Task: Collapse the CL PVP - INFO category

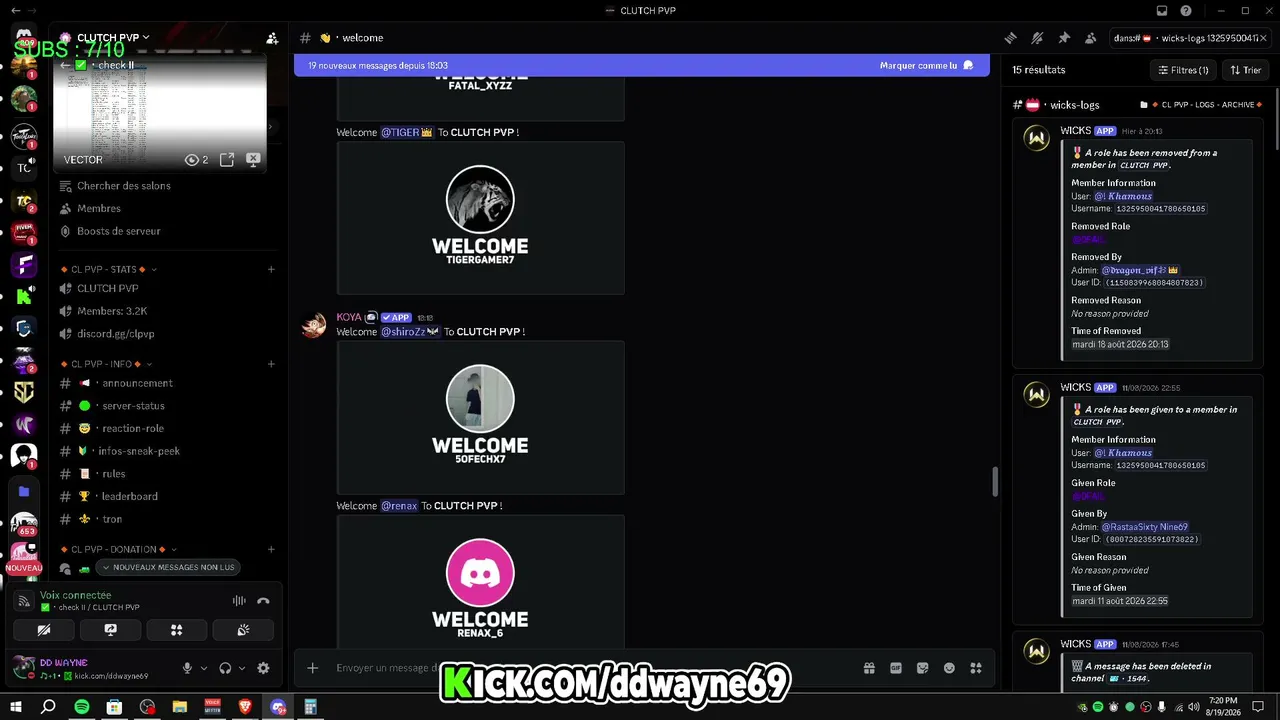Action: coord(106,364)
